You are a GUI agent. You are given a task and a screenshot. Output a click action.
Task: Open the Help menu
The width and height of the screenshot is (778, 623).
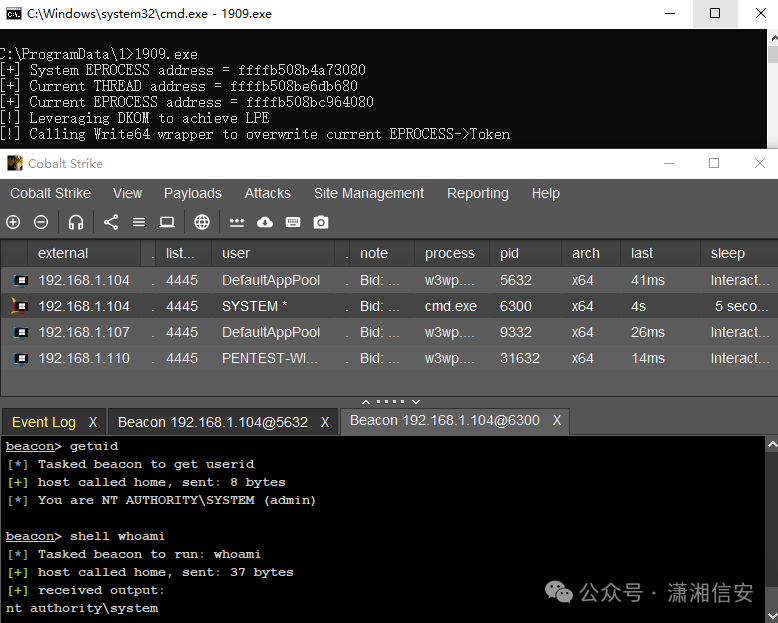(545, 193)
